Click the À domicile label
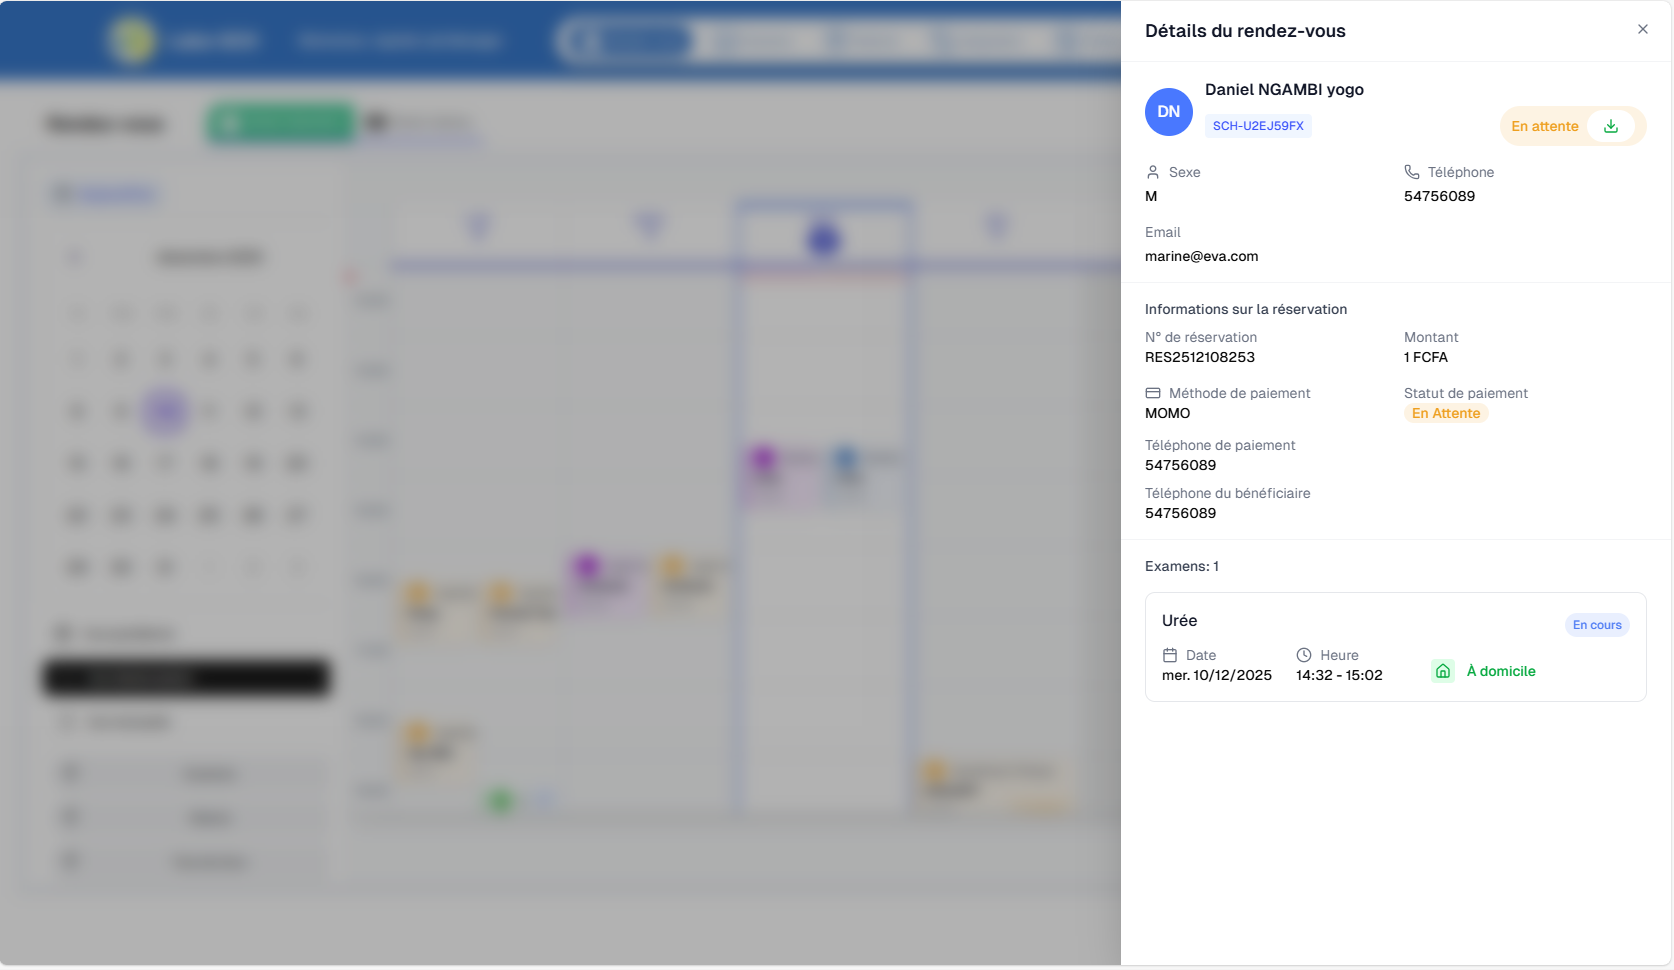This screenshot has width=1674, height=970. coord(1500,671)
